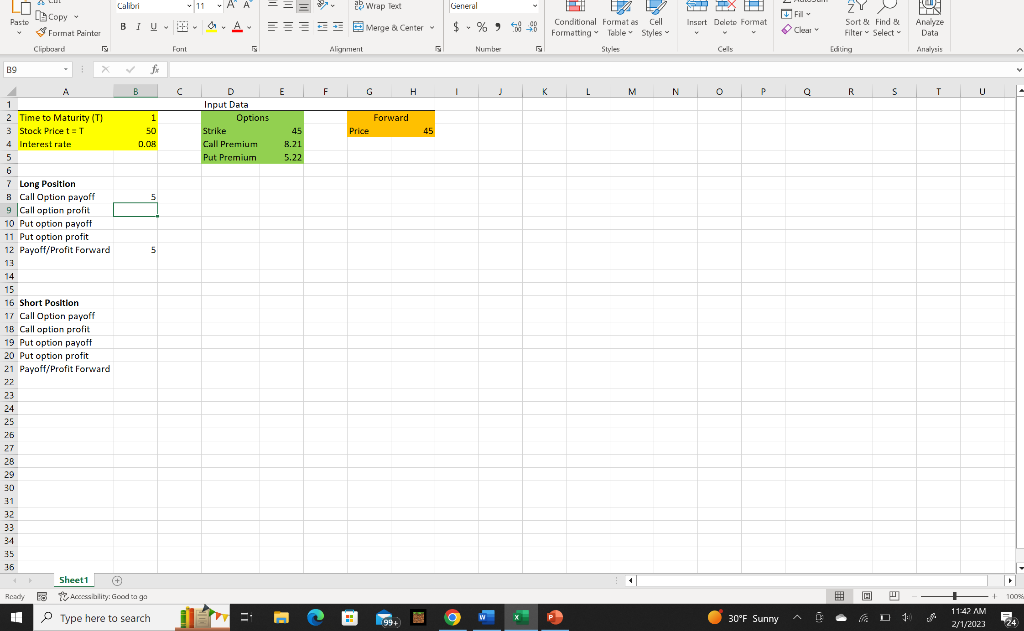Apply Merge & Center to selection

point(392,26)
